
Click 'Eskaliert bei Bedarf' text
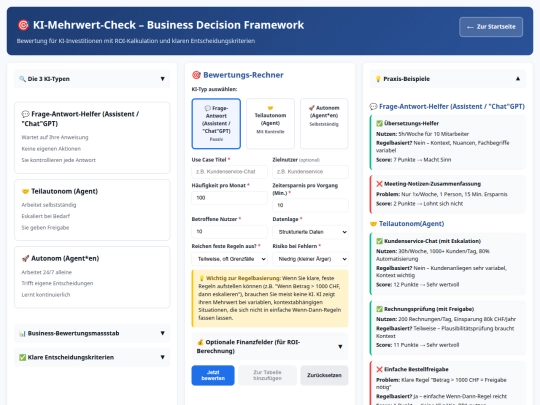tap(45, 216)
